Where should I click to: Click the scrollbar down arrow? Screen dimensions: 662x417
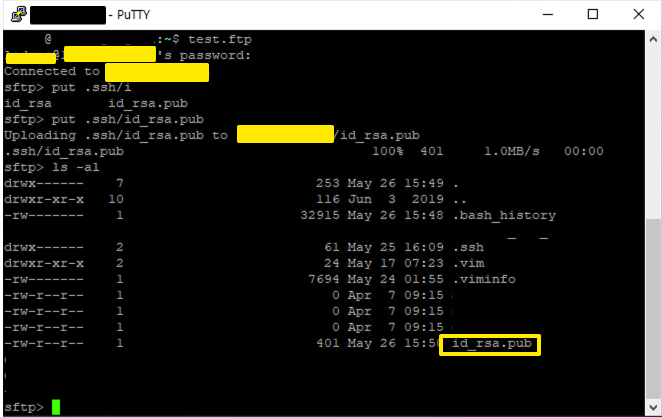tap(653, 408)
